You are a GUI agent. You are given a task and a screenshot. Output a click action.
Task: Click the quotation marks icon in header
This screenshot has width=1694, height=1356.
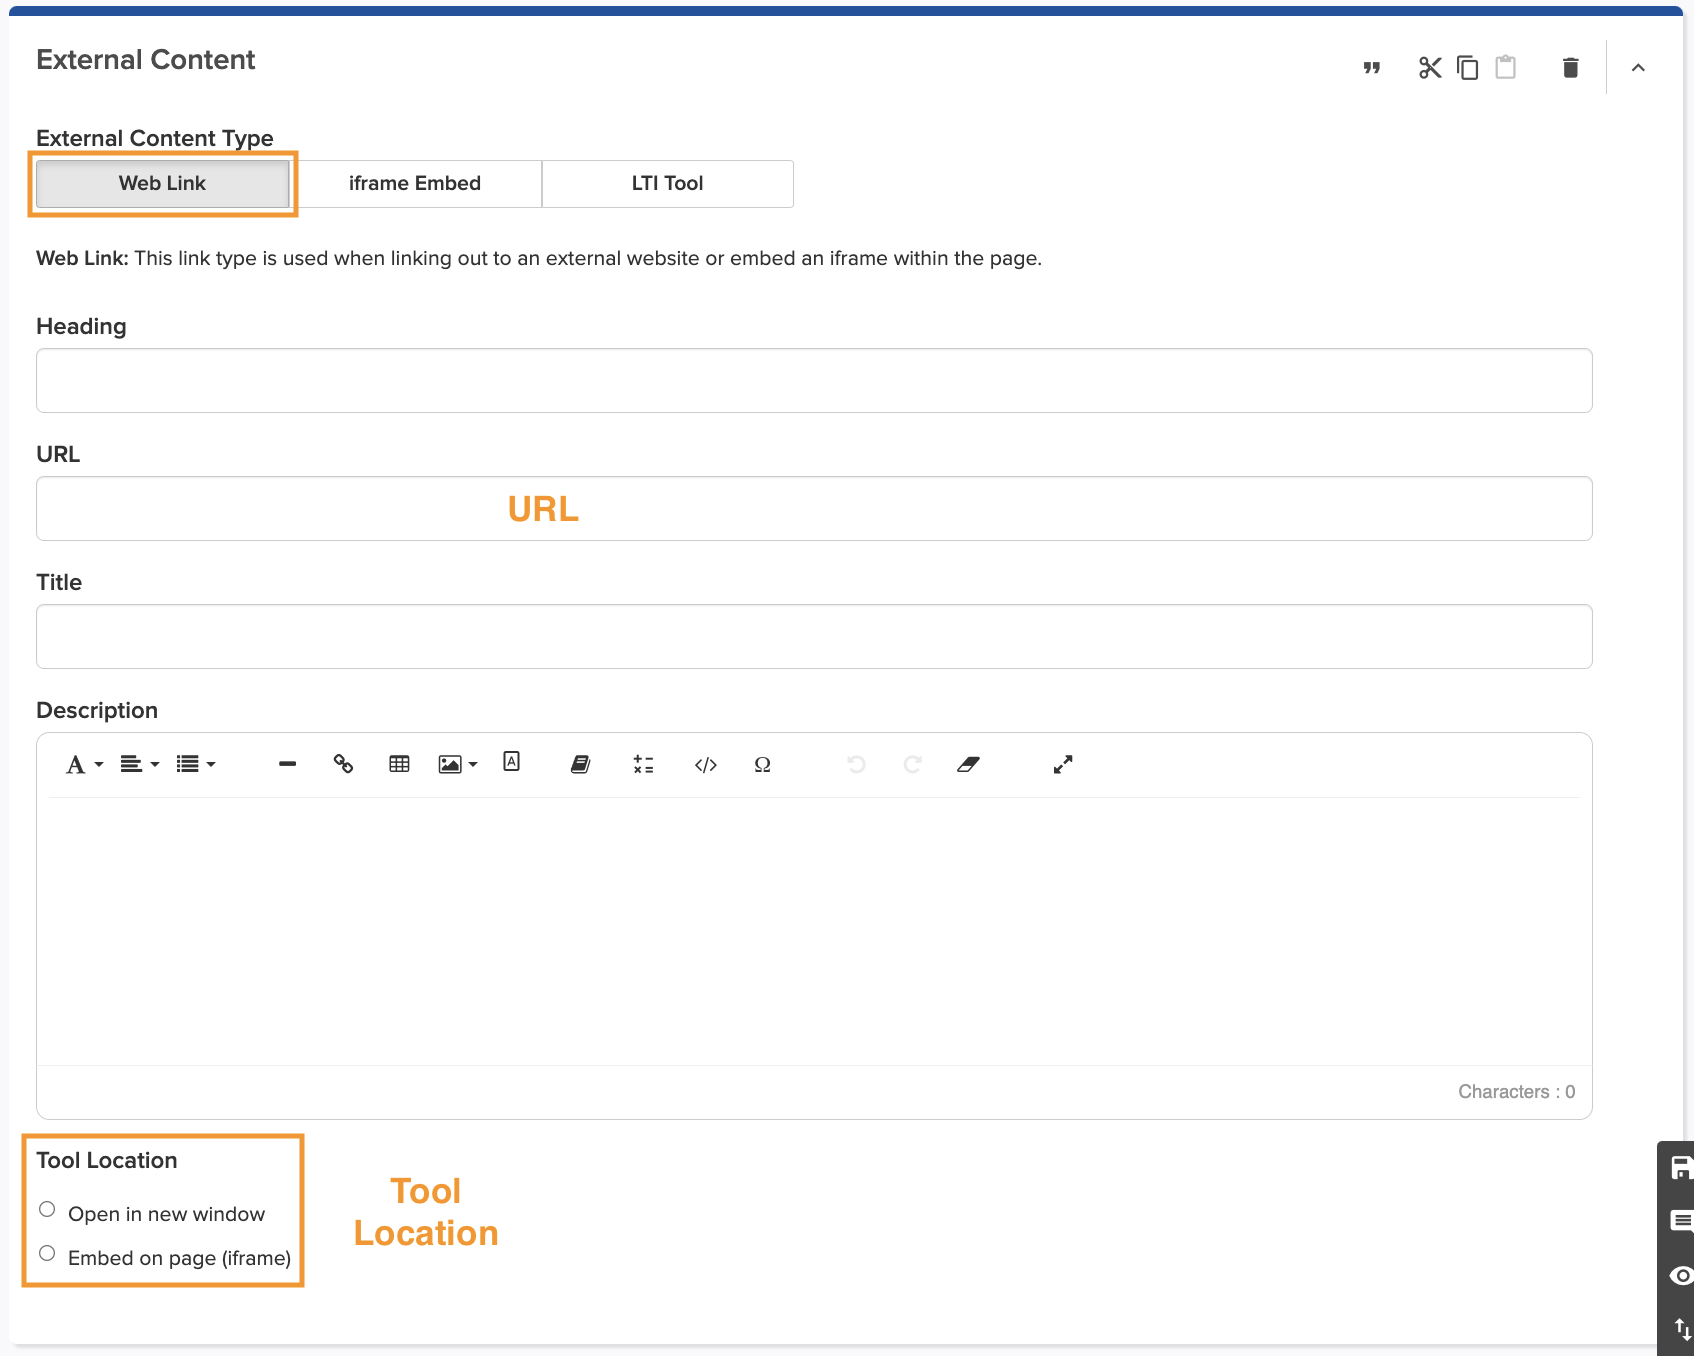click(x=1372, y=68)
